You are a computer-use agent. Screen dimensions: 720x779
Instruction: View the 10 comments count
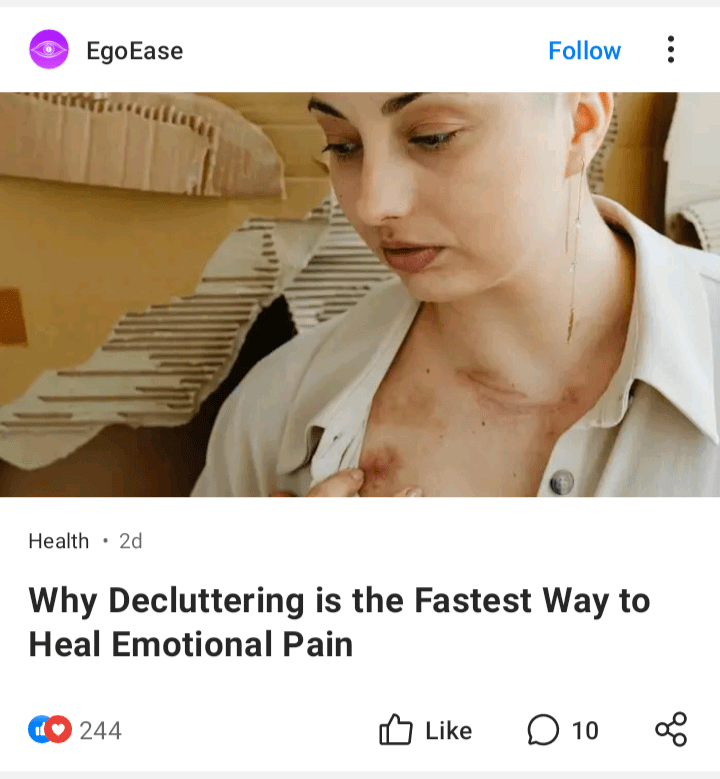pyautogui.click(x=585, y=731)
